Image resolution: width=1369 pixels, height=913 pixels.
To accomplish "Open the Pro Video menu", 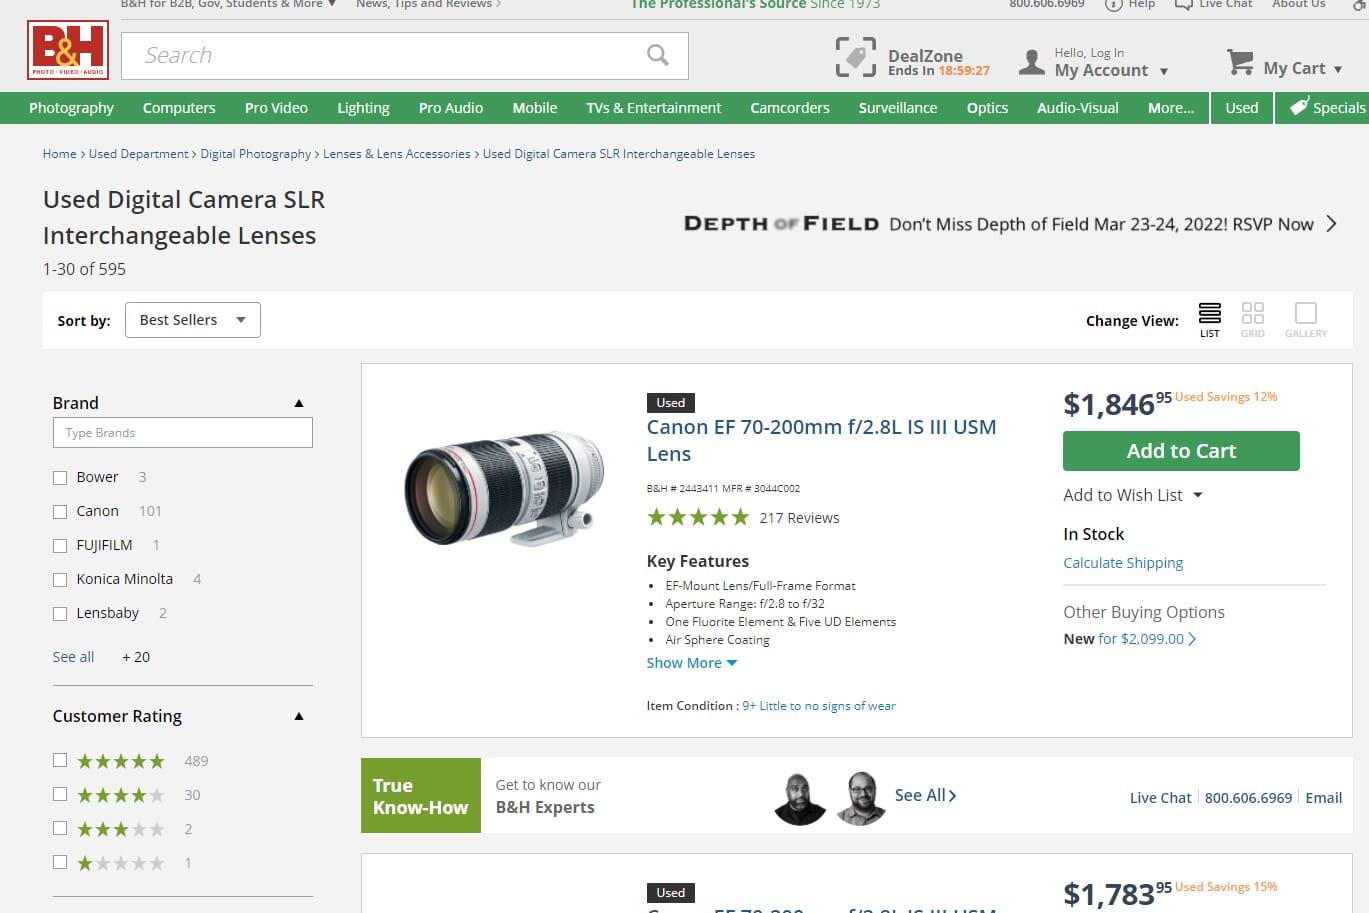I will click(276, 108).
